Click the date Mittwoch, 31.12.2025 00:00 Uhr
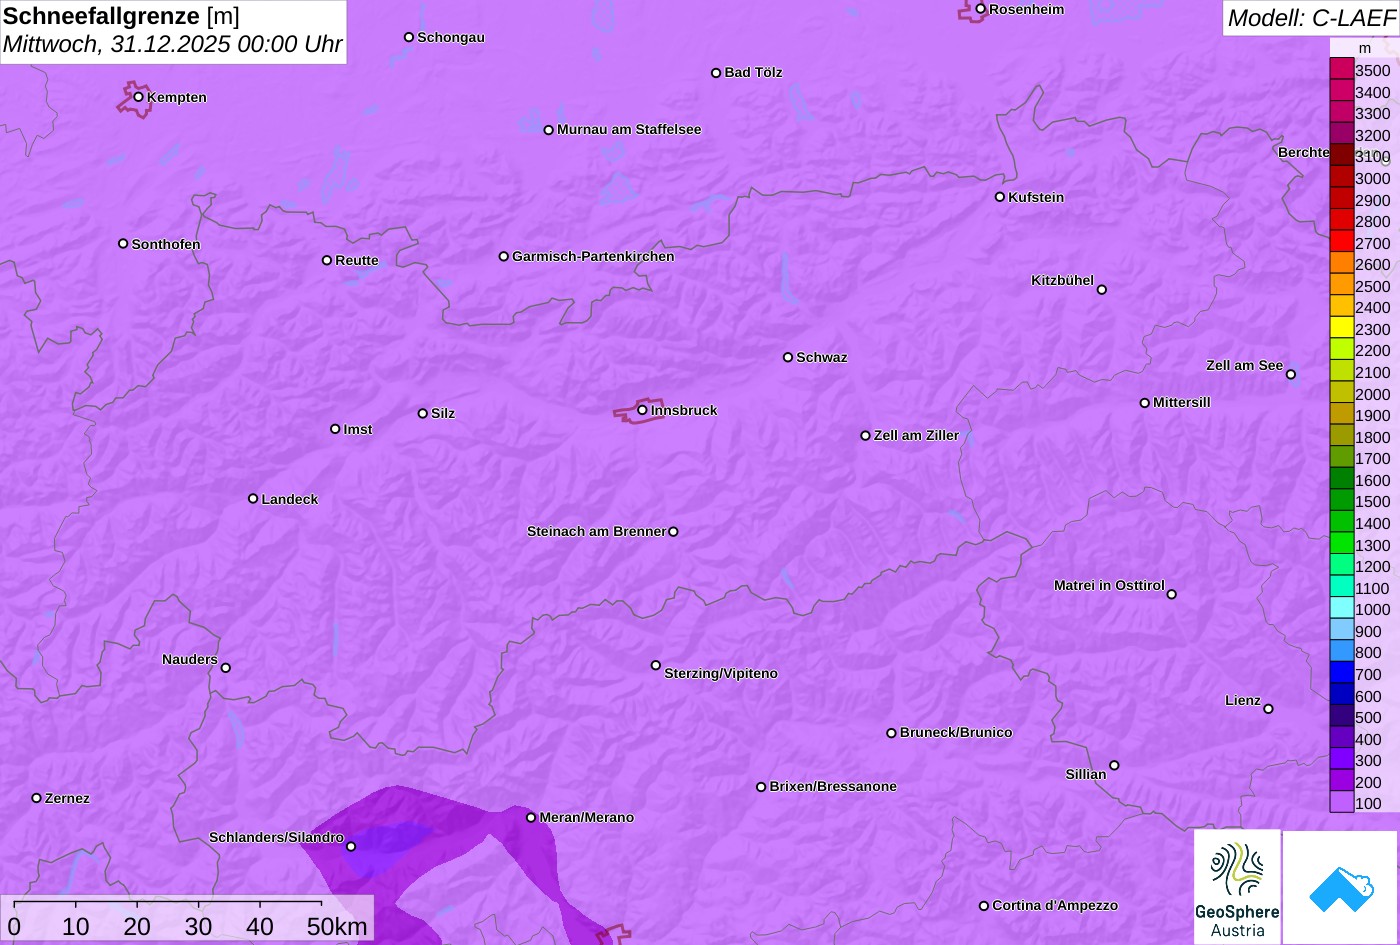The width and height of the screenshot is (1400, 945). 173,45
